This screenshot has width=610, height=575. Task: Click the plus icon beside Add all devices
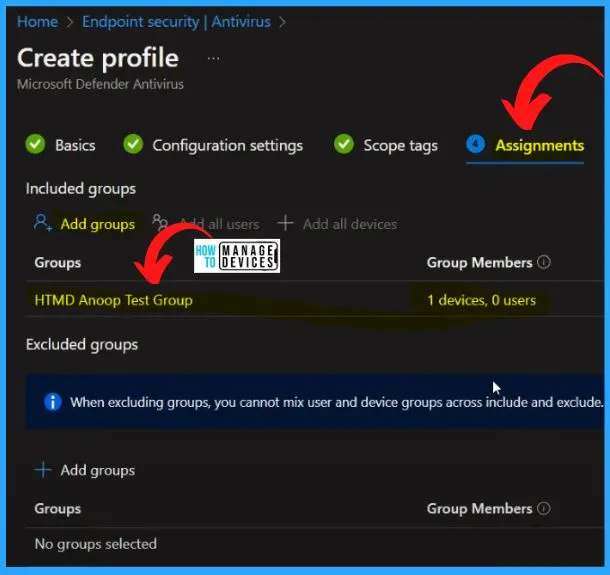285,223
